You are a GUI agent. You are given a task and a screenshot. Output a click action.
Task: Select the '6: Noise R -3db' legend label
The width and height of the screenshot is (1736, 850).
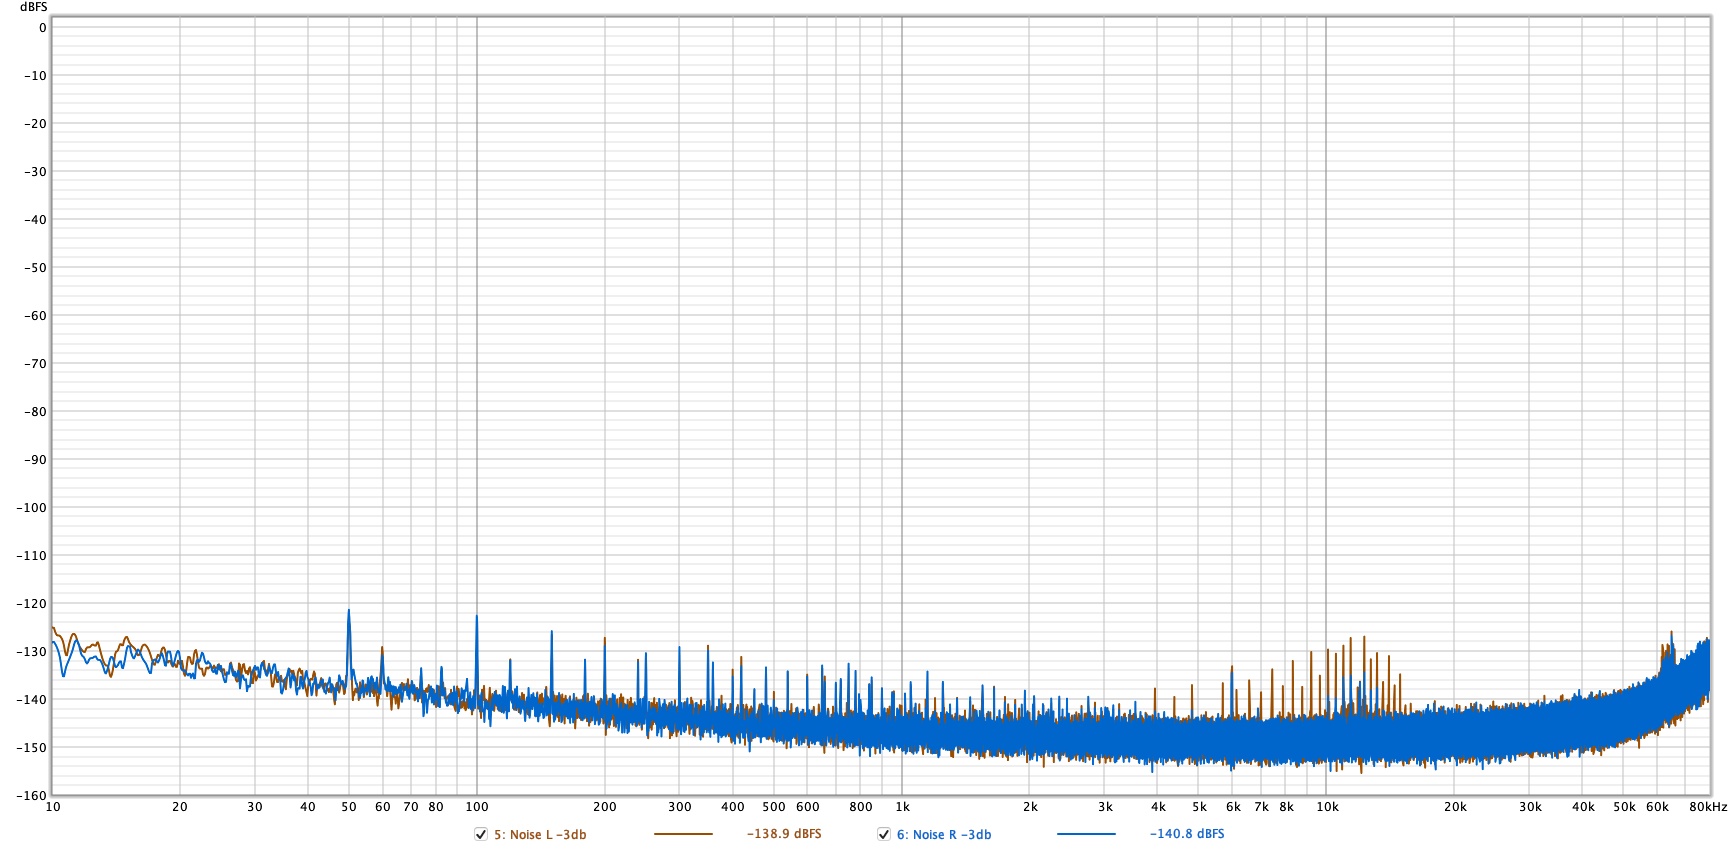coord(944,834)
